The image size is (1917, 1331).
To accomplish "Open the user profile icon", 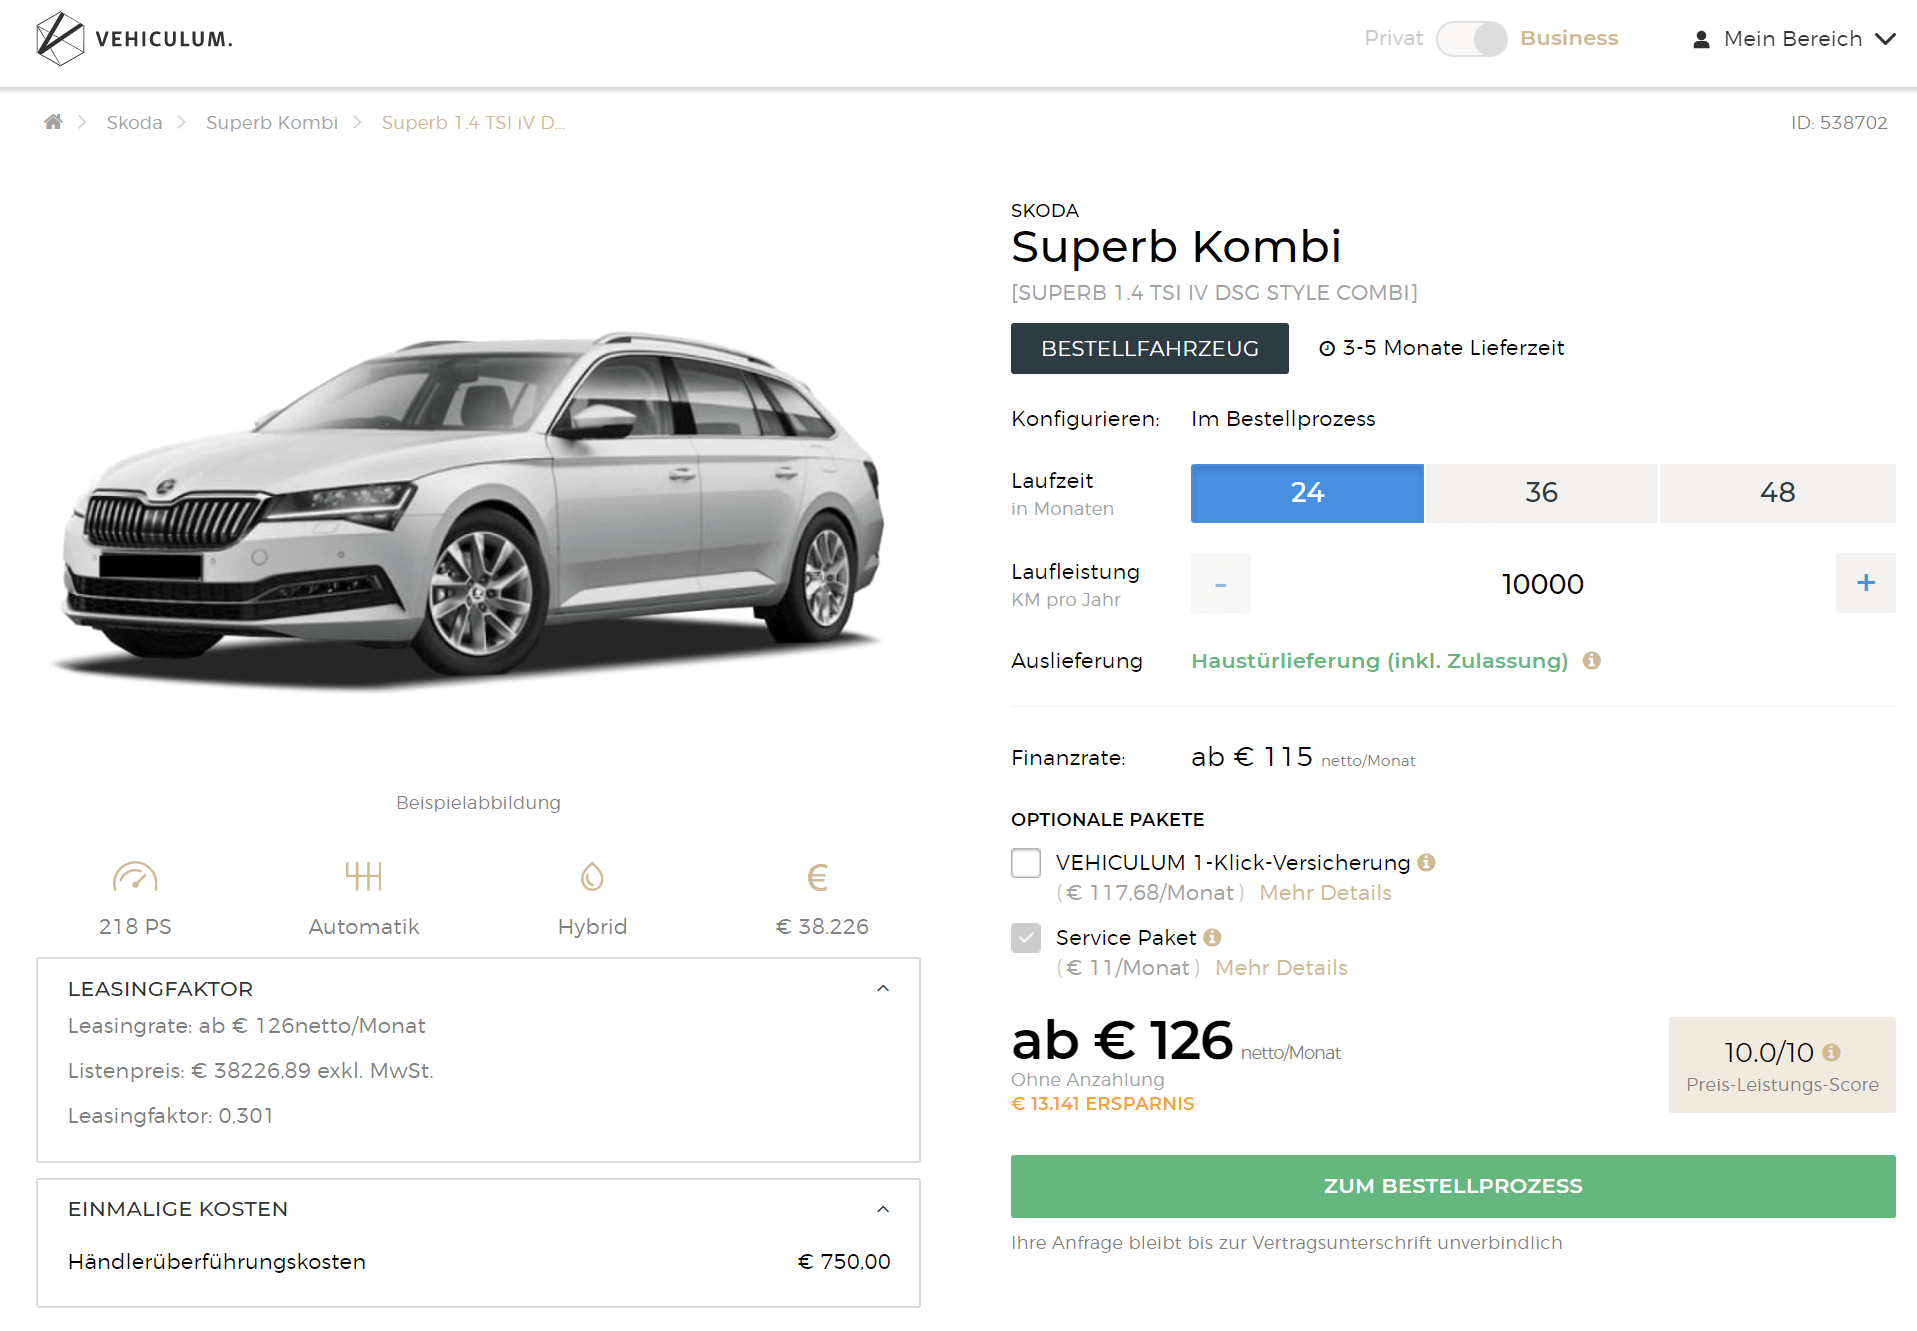I will [1701, 39].
